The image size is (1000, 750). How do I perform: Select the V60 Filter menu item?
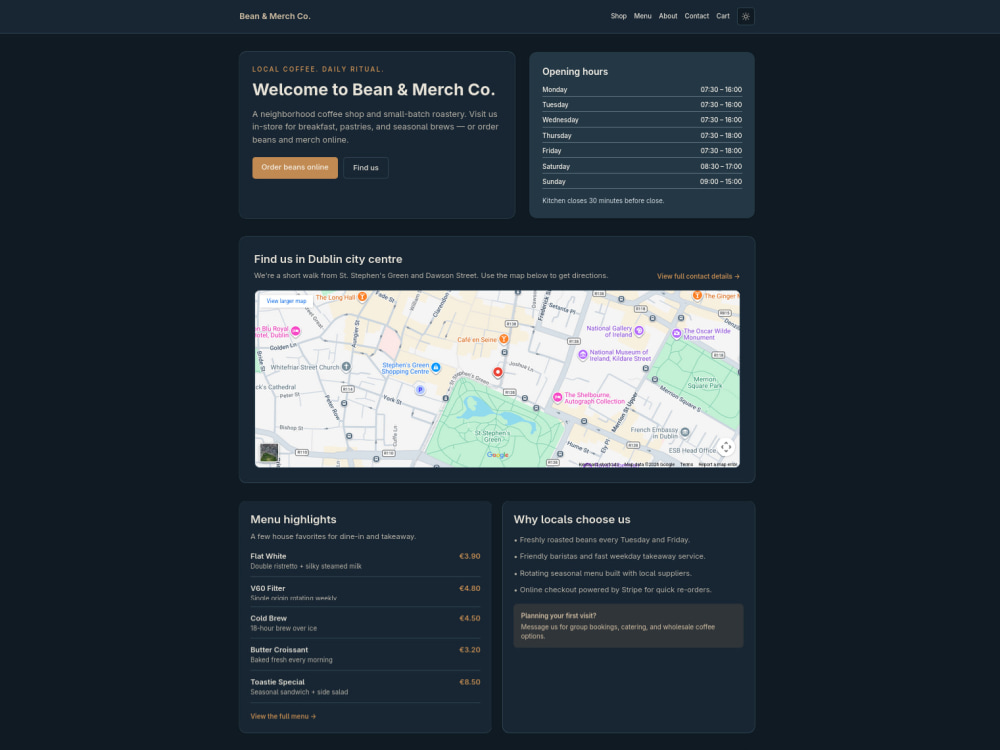(x=365, y=592)
